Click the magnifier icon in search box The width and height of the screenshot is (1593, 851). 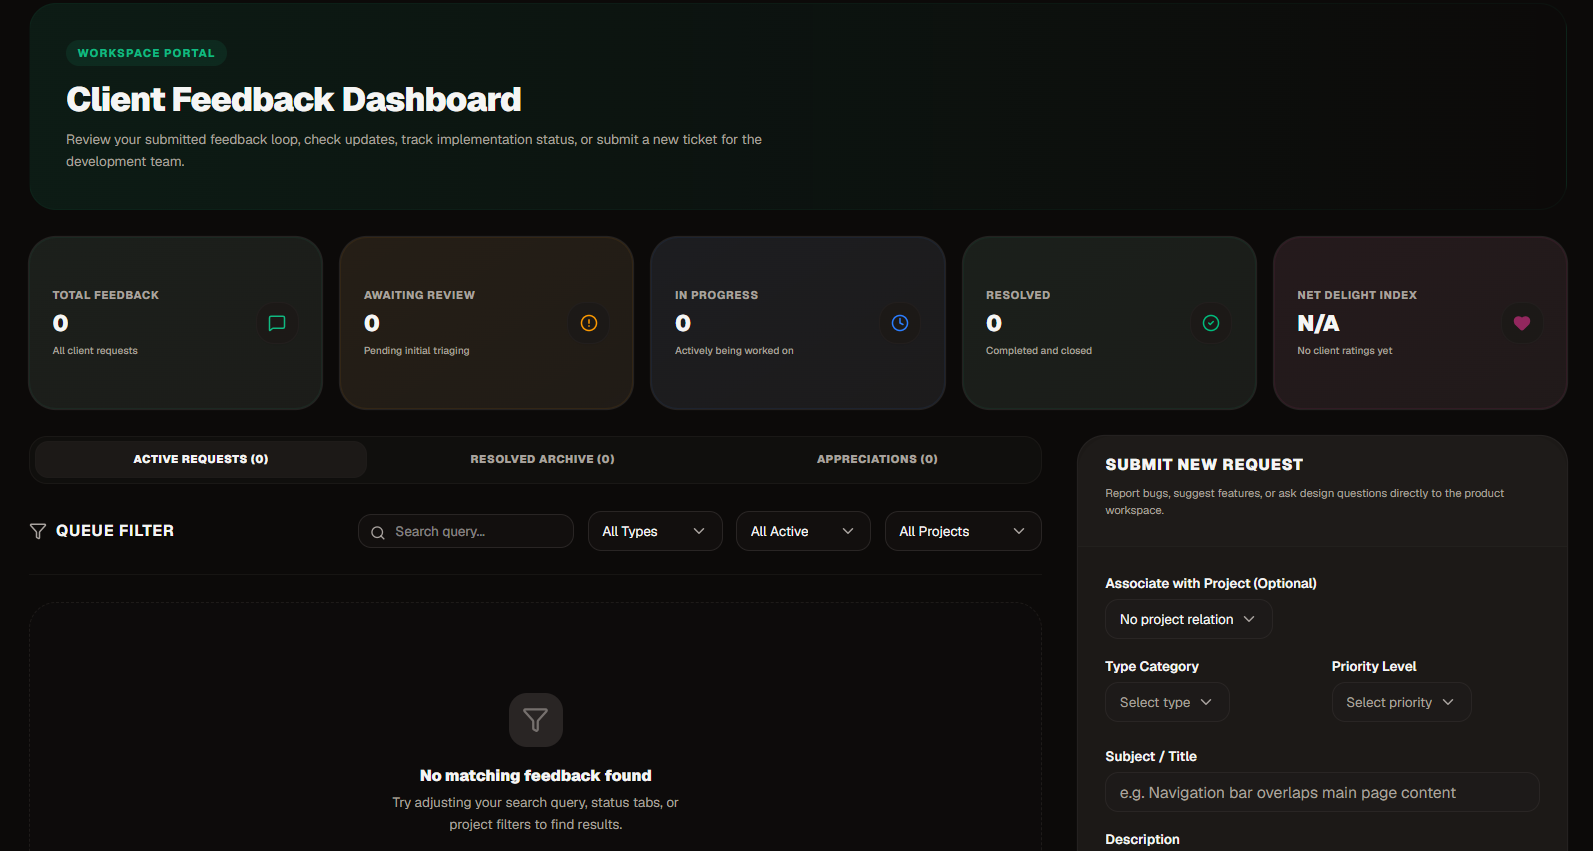[378, 532]
